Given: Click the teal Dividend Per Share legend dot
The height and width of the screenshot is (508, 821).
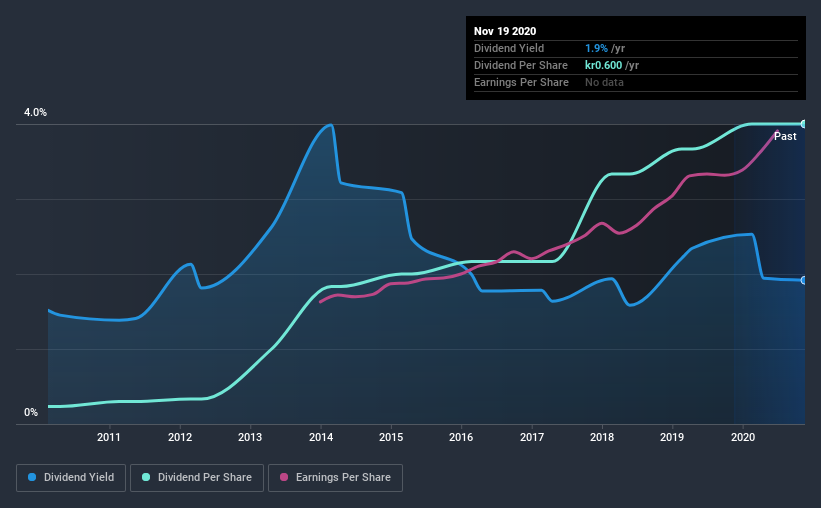Looking at the screenshot, I should coord(146,477).
